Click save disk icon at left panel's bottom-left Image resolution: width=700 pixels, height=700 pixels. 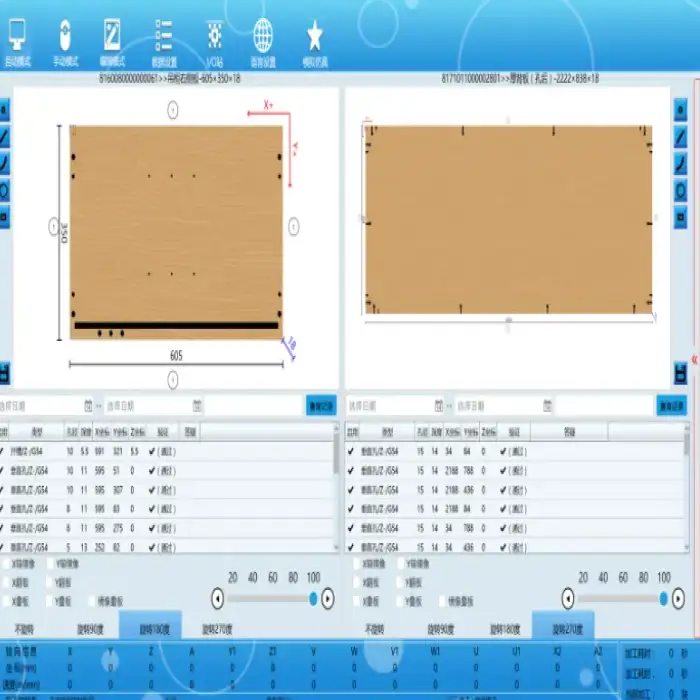coord(5,373)
